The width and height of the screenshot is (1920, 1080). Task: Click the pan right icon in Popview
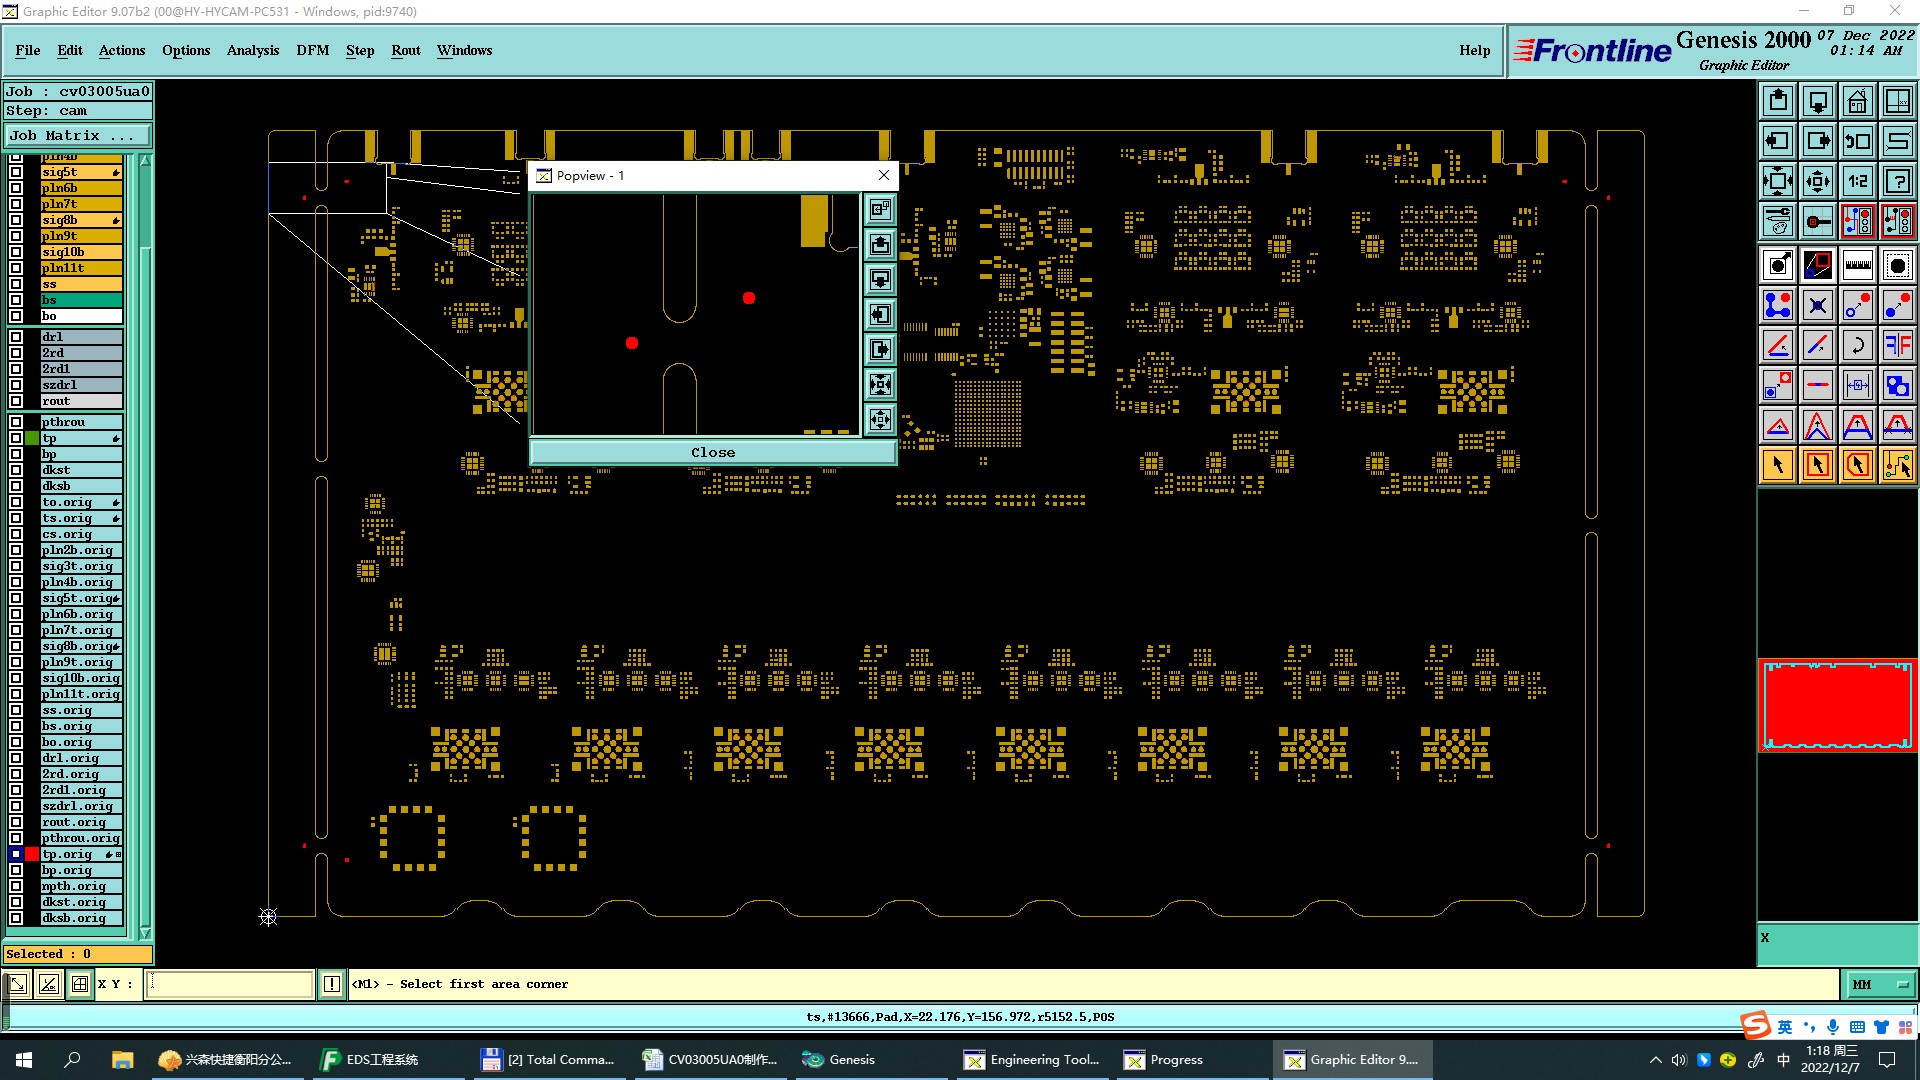click(x=880, y=349)
